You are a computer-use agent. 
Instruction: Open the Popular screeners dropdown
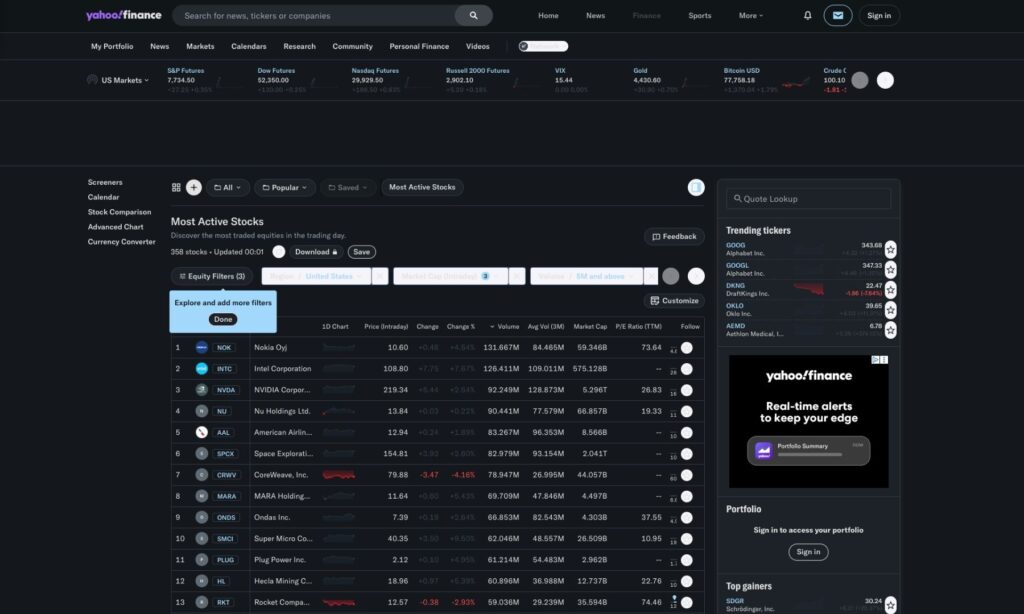click(284, 187)
